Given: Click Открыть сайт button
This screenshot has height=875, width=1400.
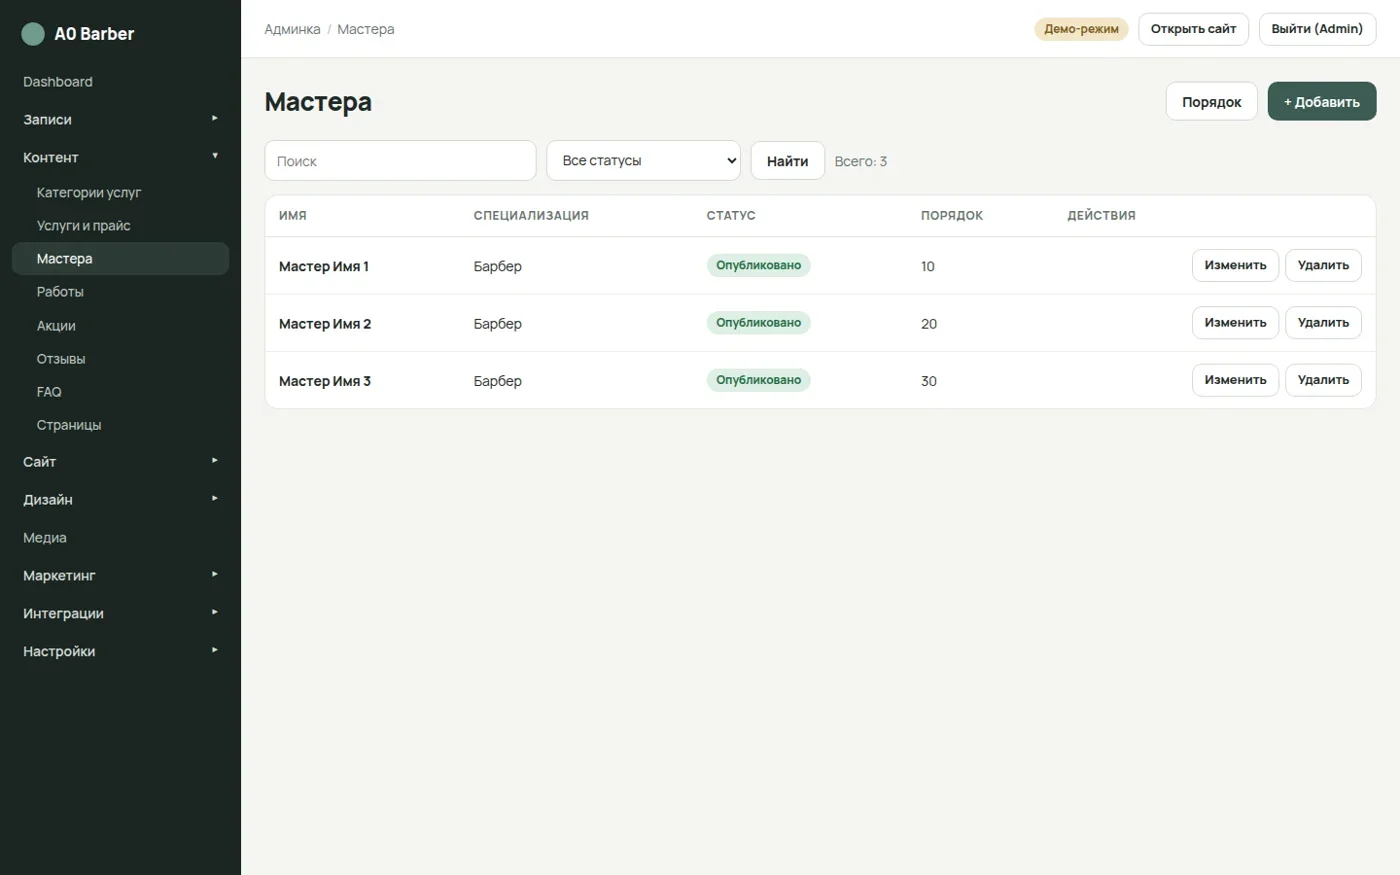Looking at the screenshot, I should [1193, 29].
